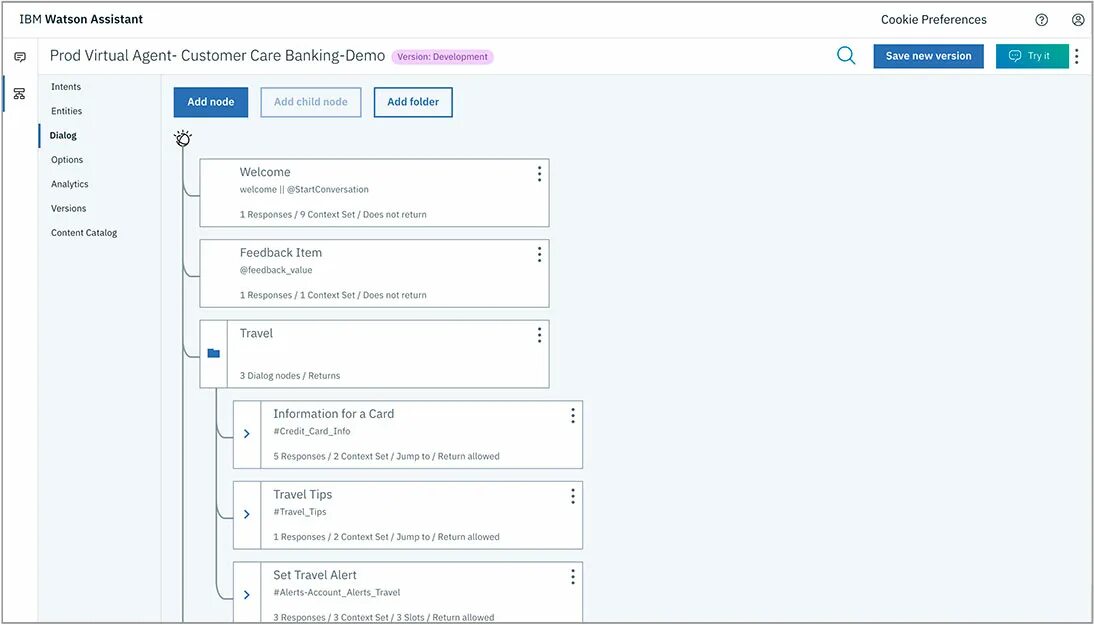
Task: Open Feedback Item node options menu
Action: [539, 255]
